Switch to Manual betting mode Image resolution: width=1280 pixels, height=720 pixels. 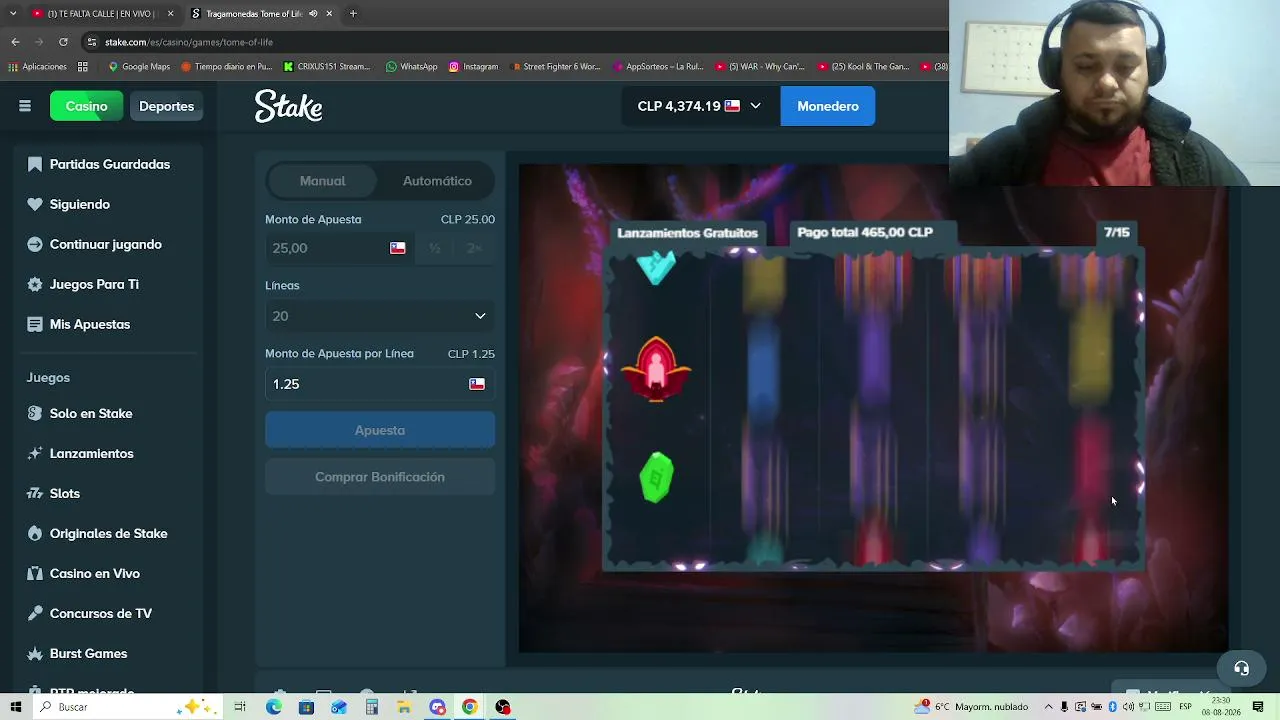pyautogui.click(x=322, y=181)
